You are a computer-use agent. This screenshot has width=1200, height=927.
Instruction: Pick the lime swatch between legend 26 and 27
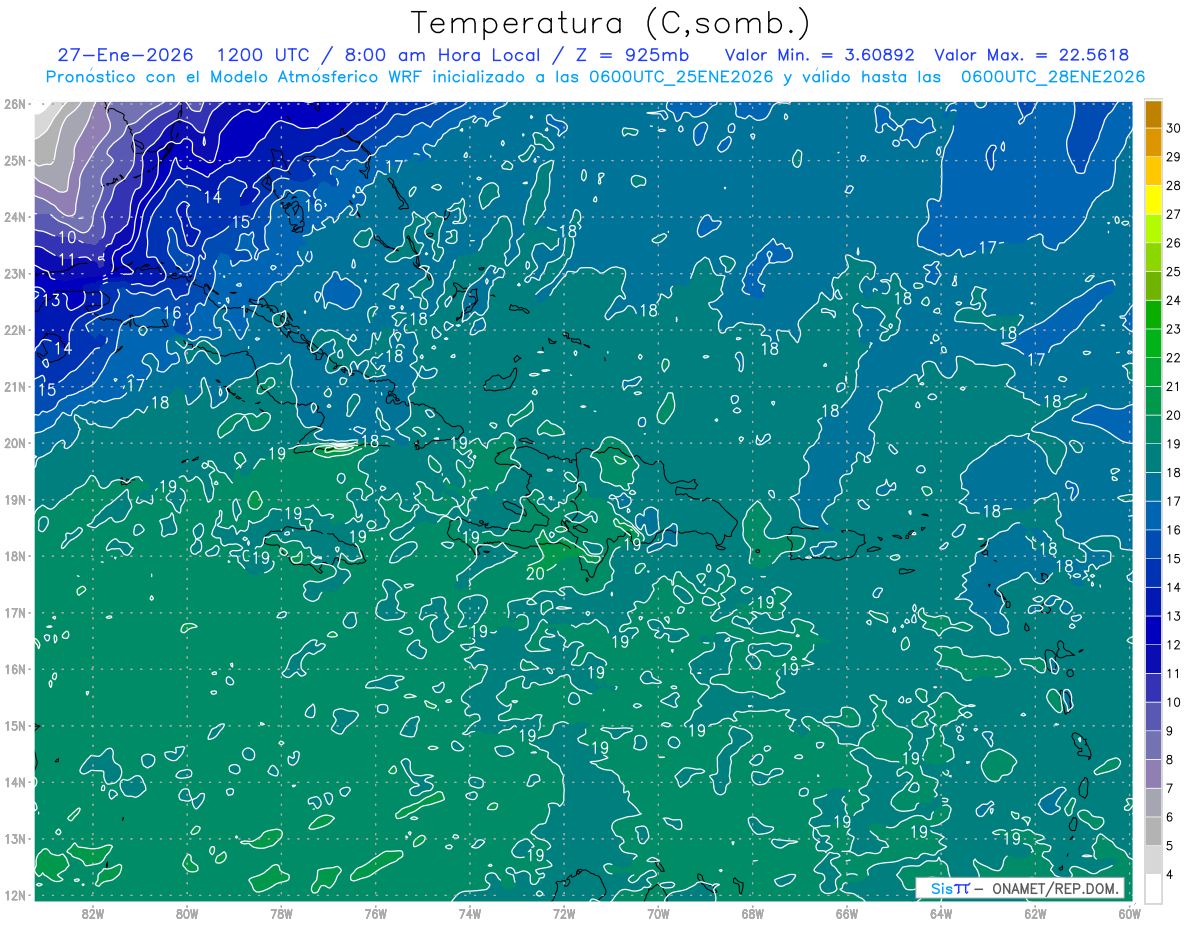pyautogui.click(x=1153, y=228)
